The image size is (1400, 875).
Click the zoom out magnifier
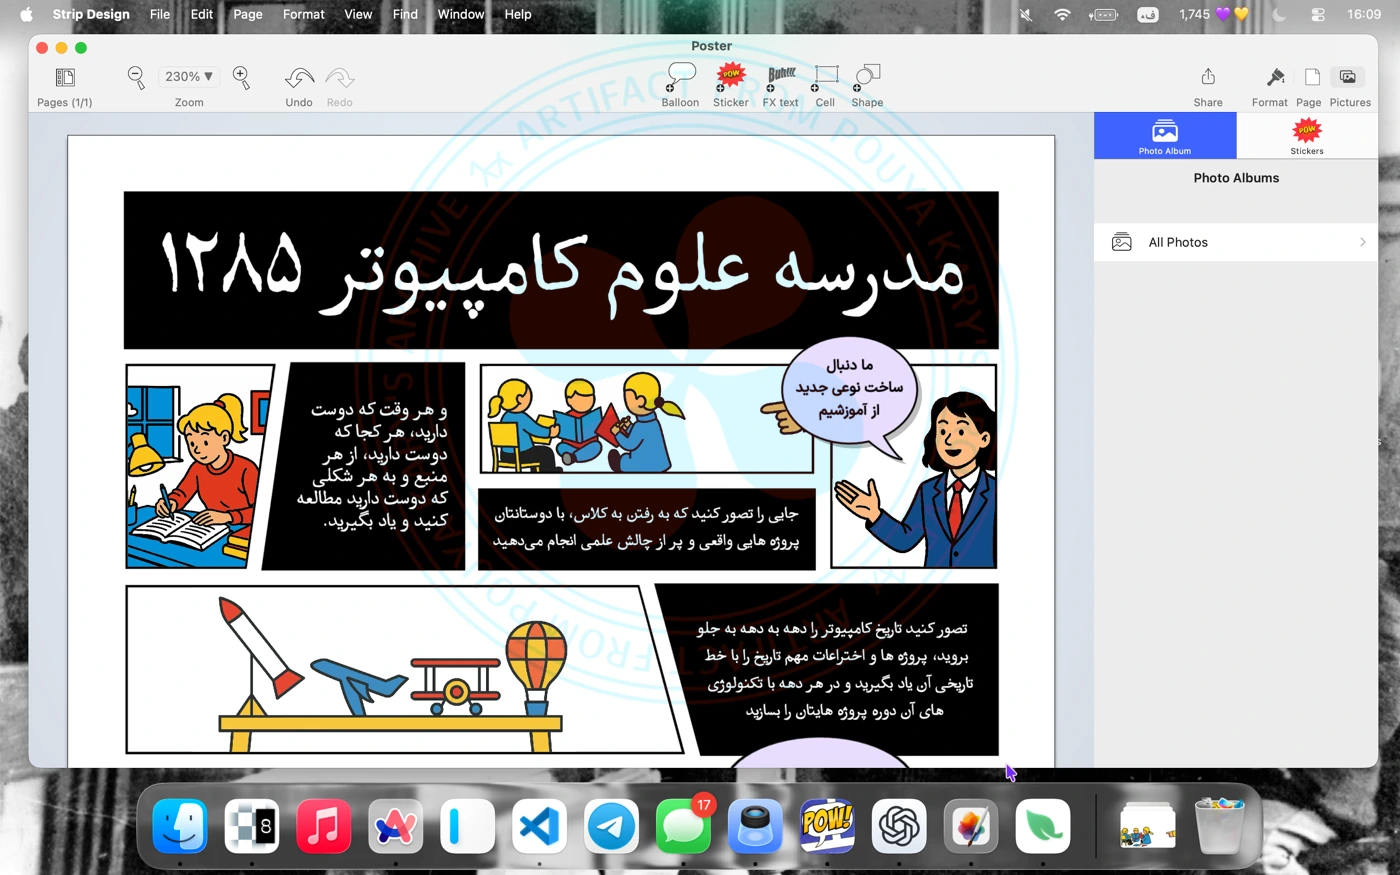tap(137, 77)
